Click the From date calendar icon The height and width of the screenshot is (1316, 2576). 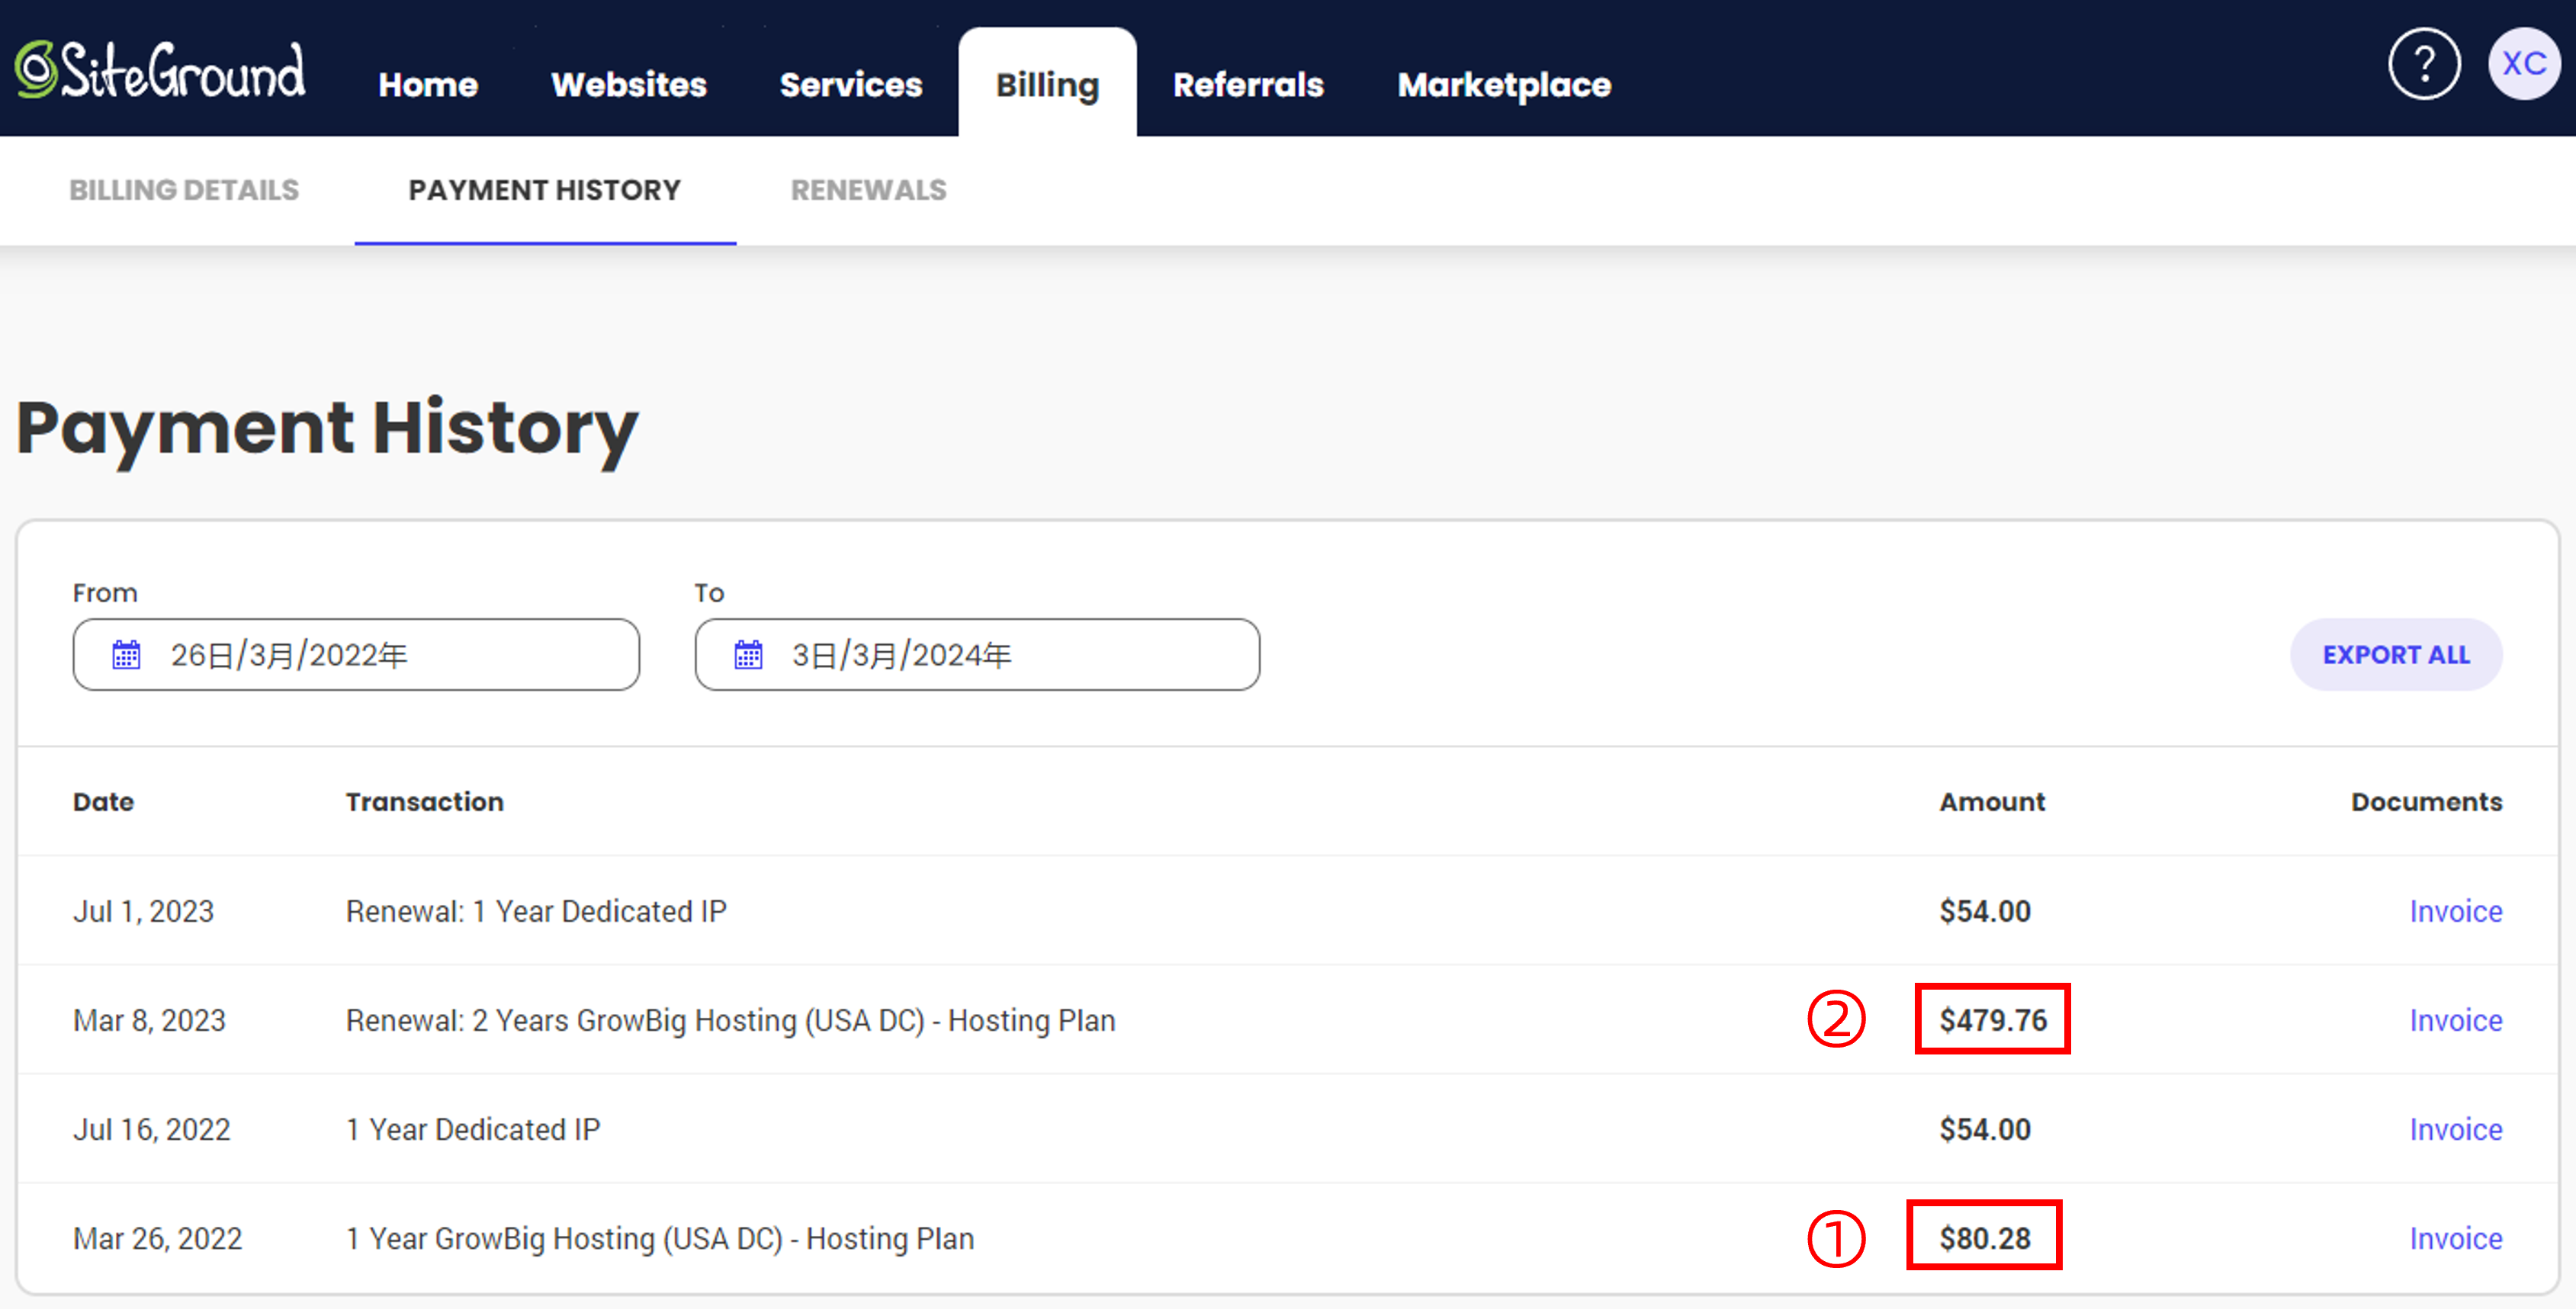(x=126, y=655)
